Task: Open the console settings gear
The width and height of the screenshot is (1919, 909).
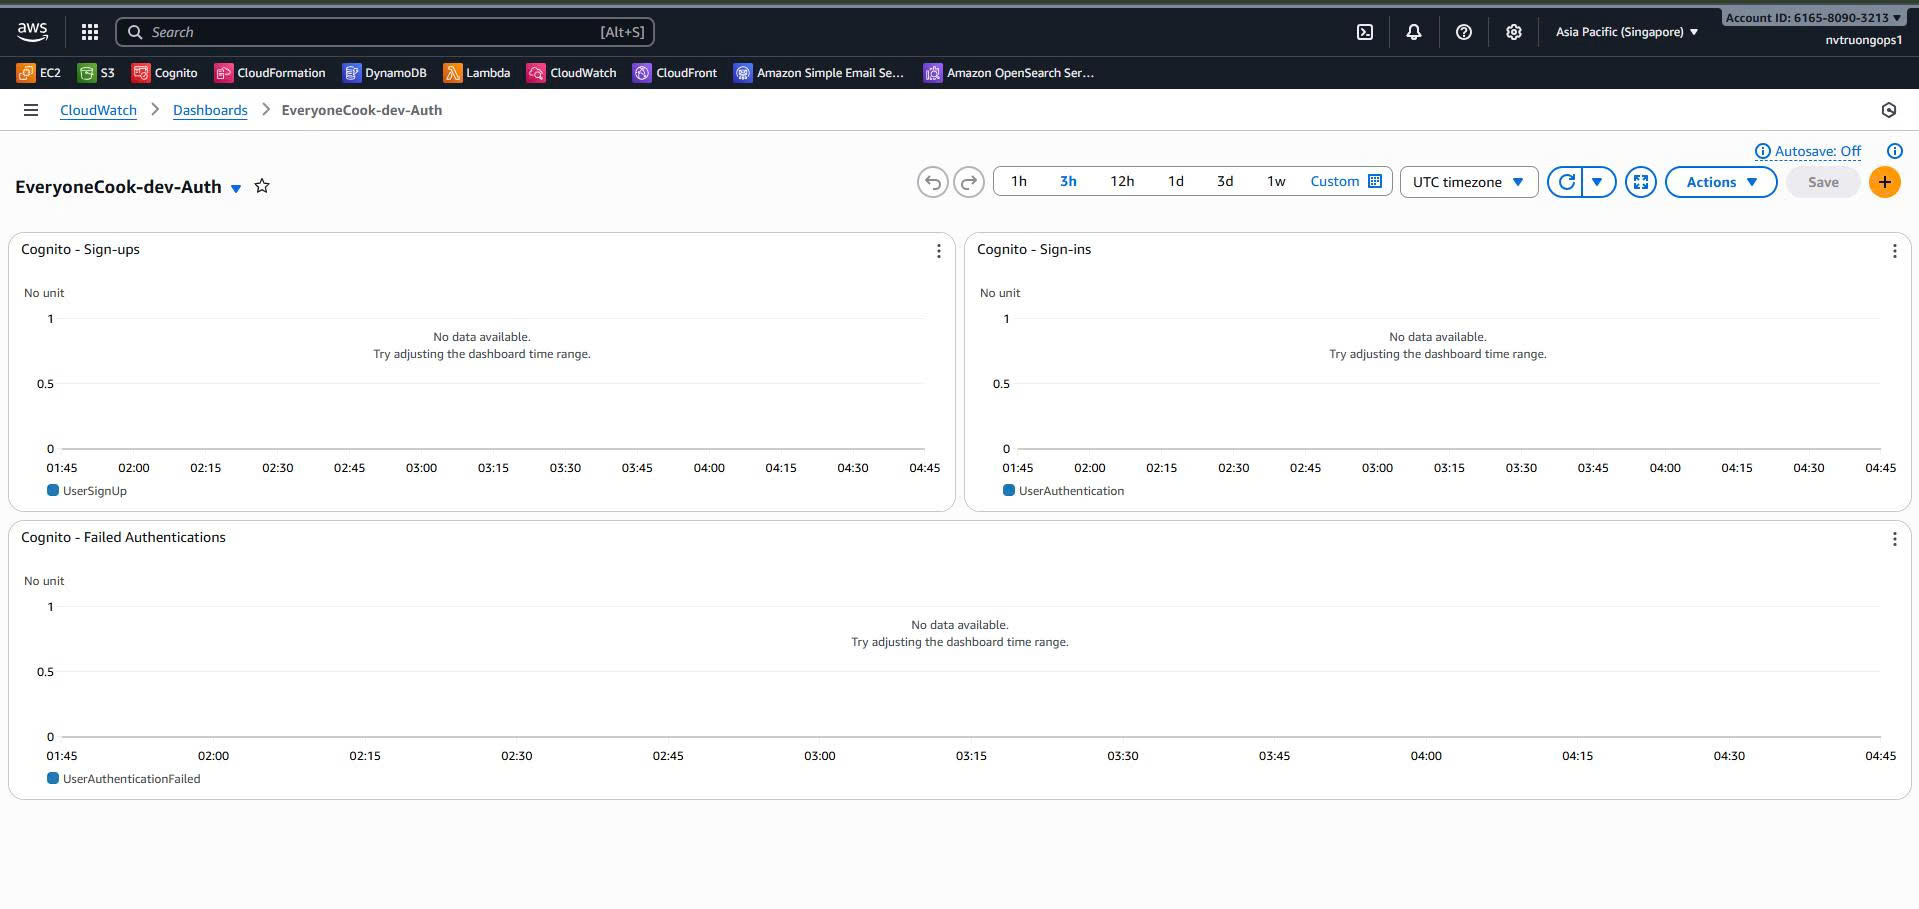Action: (x=1514, y=32)
